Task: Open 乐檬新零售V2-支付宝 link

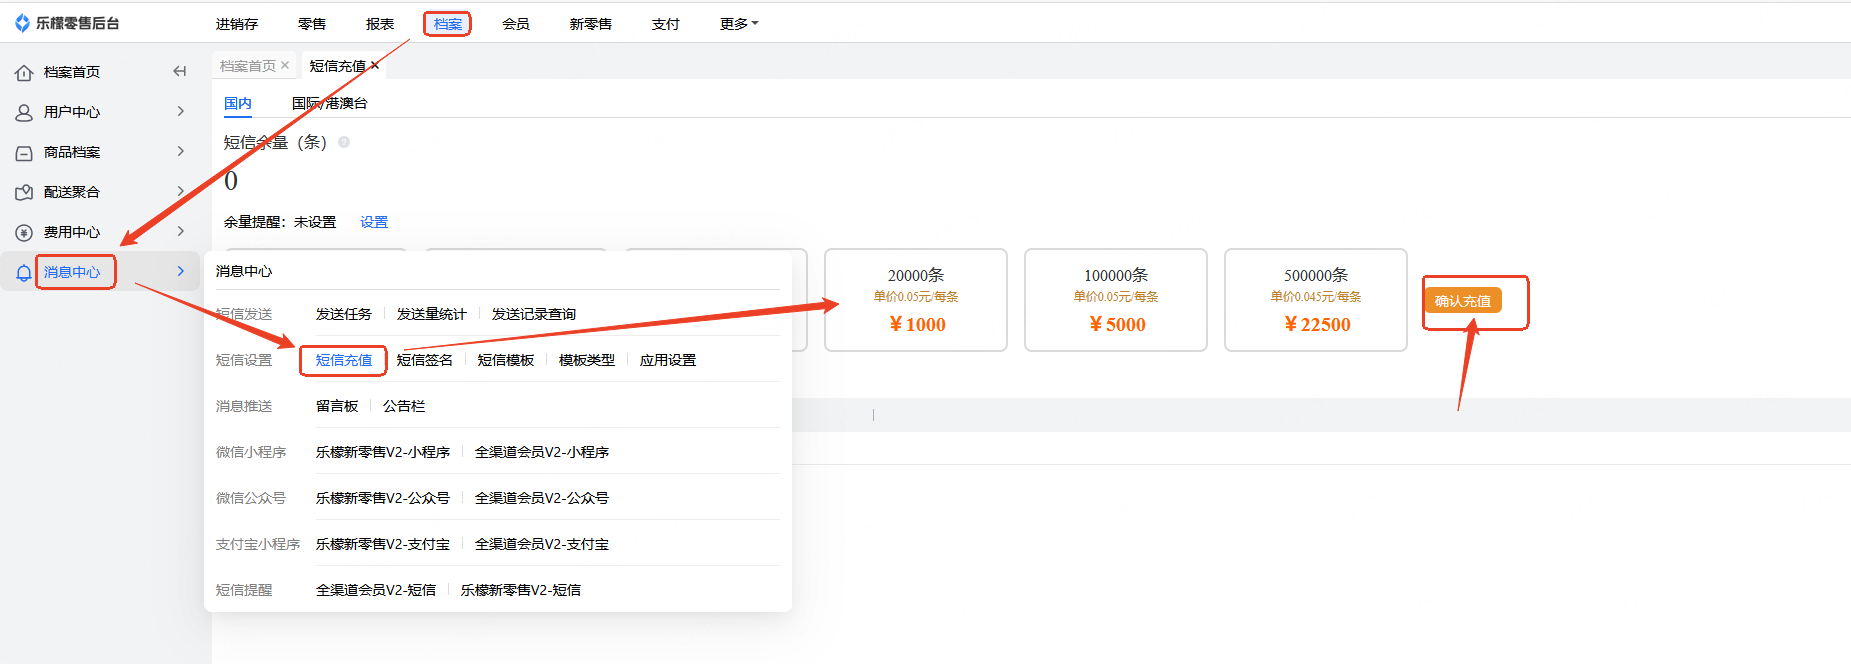Action: 383,544
